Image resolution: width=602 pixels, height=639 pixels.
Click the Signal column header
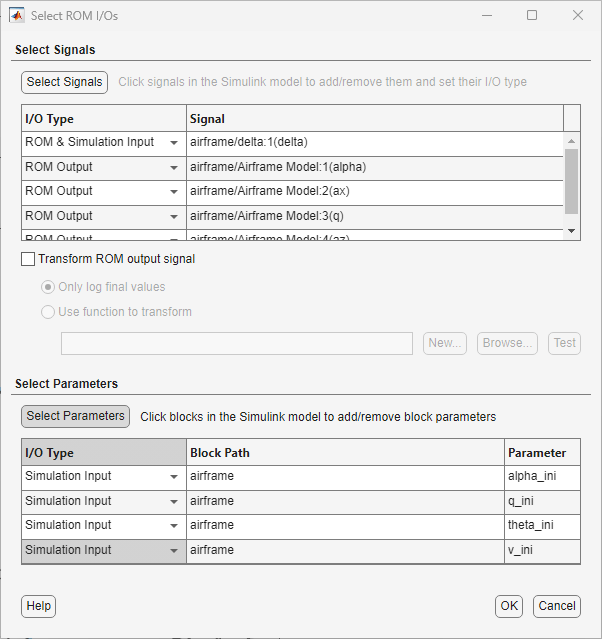pyautogui.click(x=375, y=118)
